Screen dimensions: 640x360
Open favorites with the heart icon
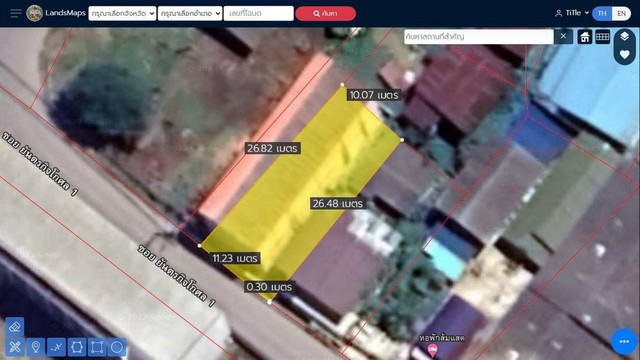[624, 54]
